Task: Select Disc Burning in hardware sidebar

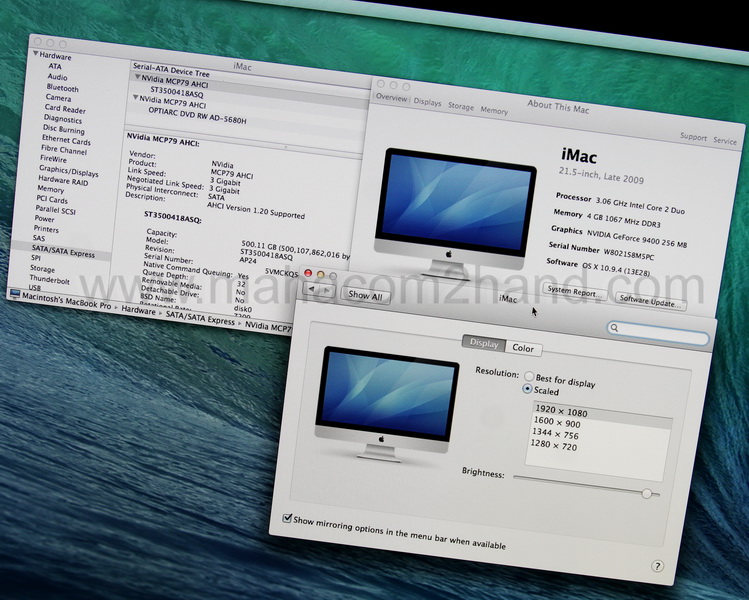Action: (64, 129)
